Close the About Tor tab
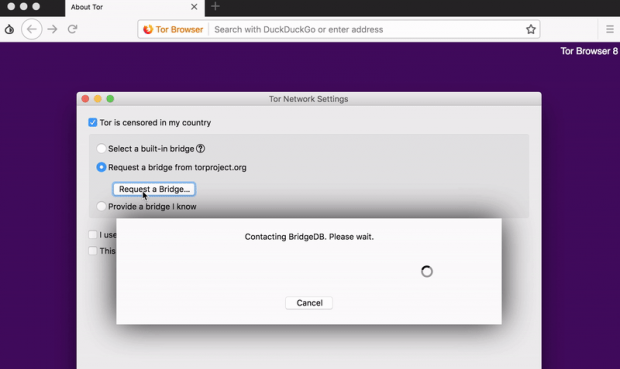 [194, 7]
